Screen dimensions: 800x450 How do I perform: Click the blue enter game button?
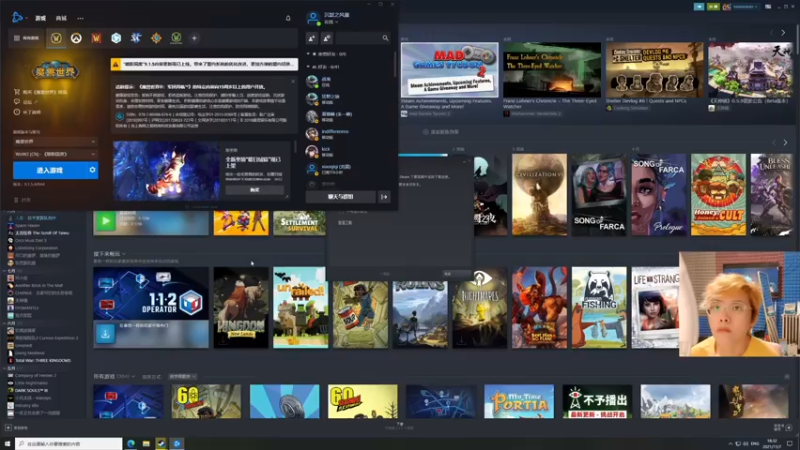(49, 170)
